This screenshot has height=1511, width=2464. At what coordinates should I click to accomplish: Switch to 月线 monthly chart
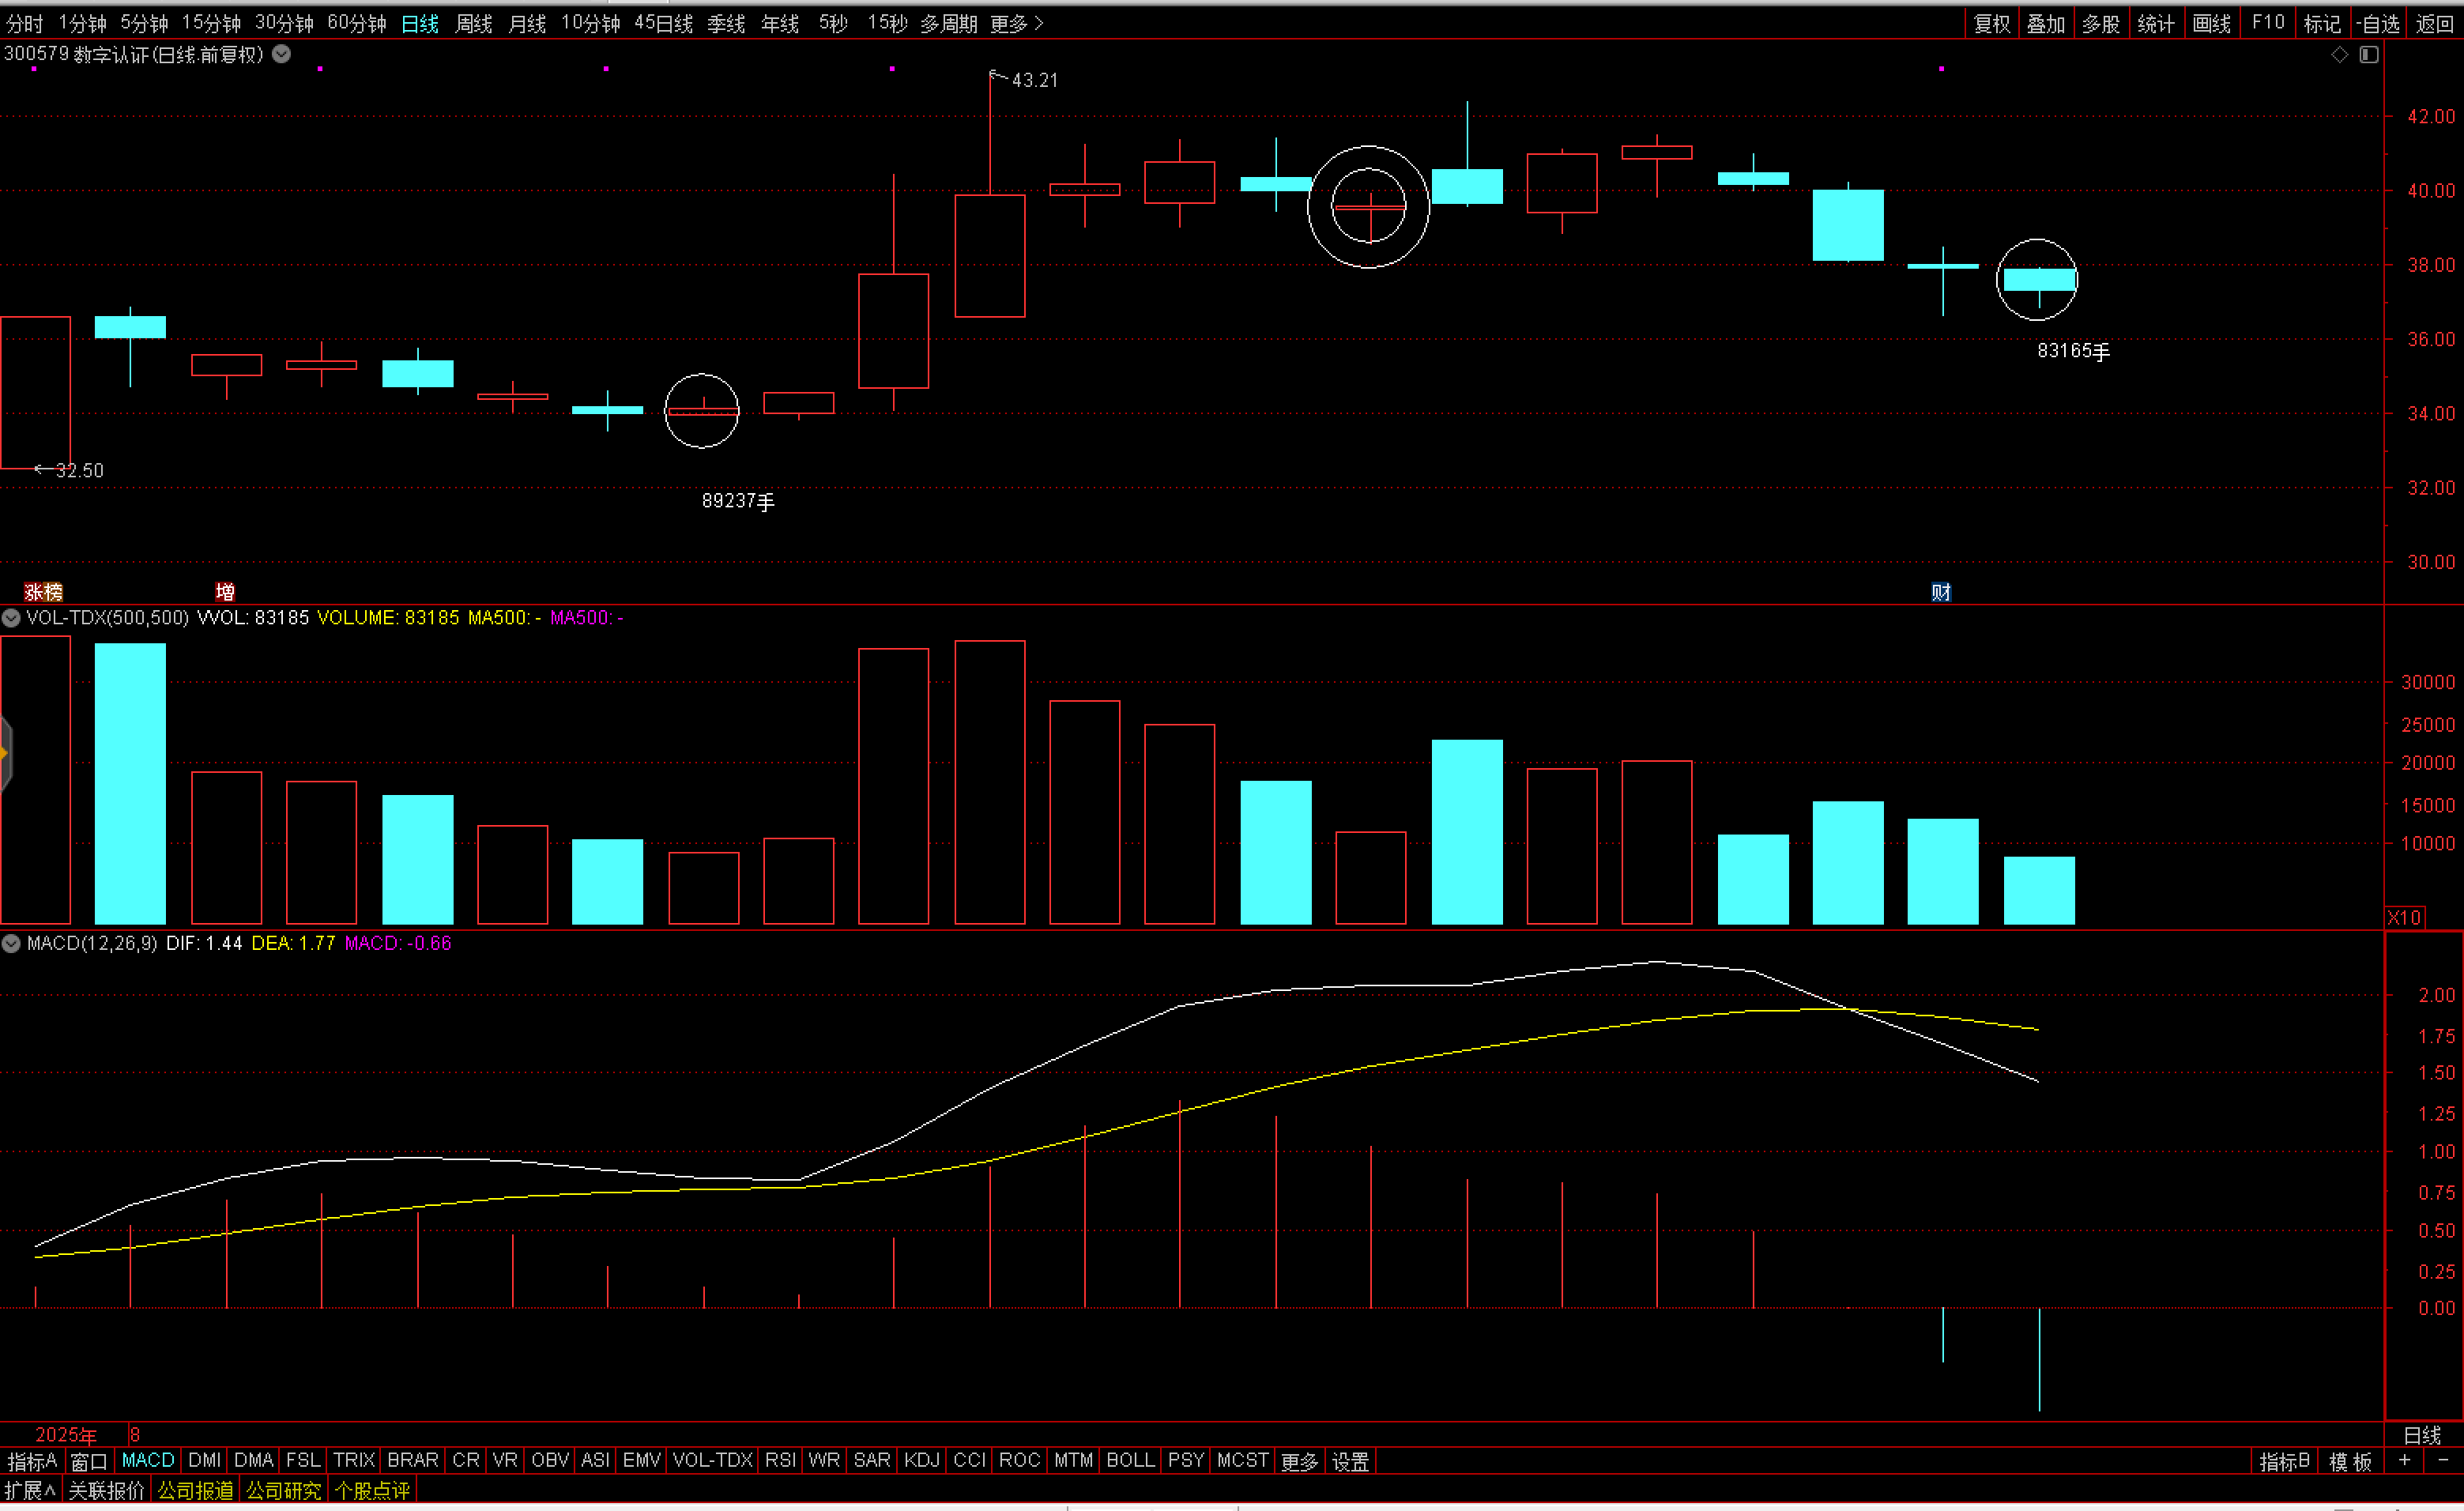(528, 23)
